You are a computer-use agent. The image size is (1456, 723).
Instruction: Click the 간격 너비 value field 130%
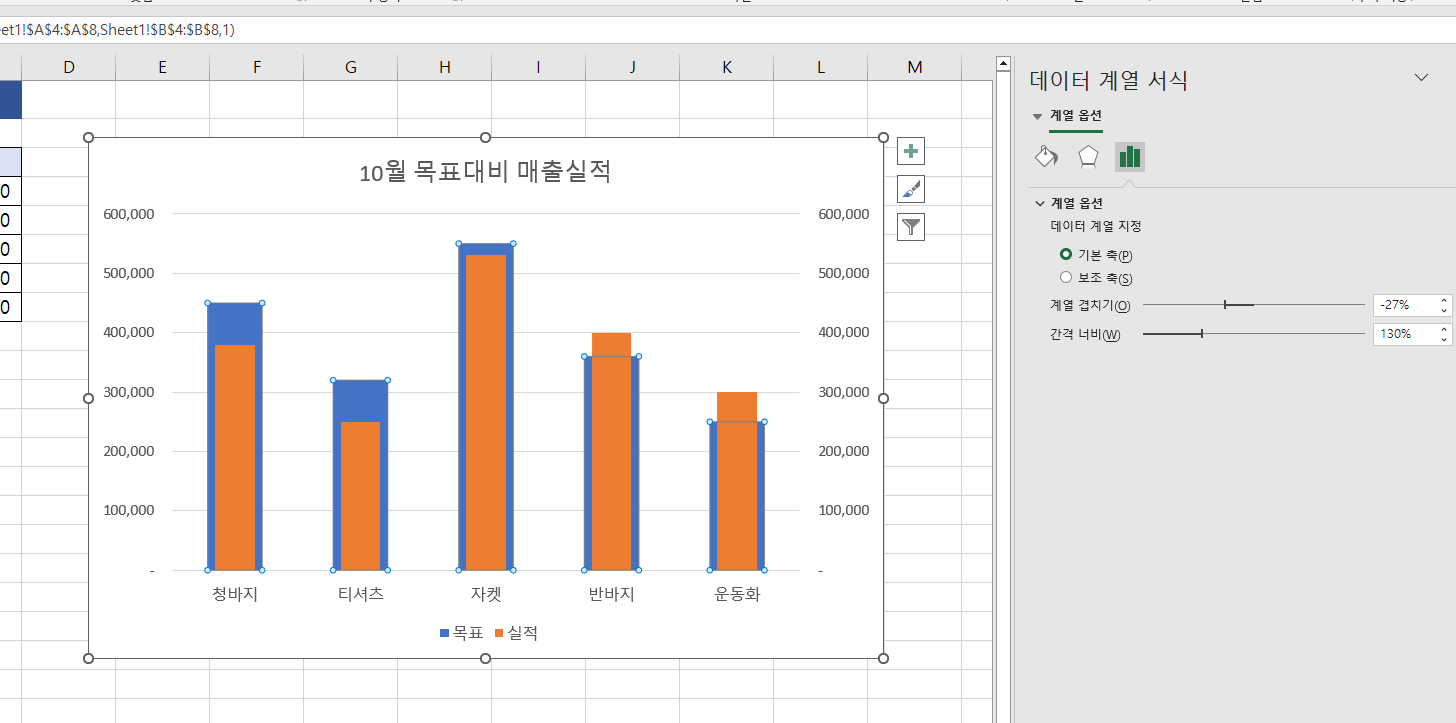coord(1404,334)
